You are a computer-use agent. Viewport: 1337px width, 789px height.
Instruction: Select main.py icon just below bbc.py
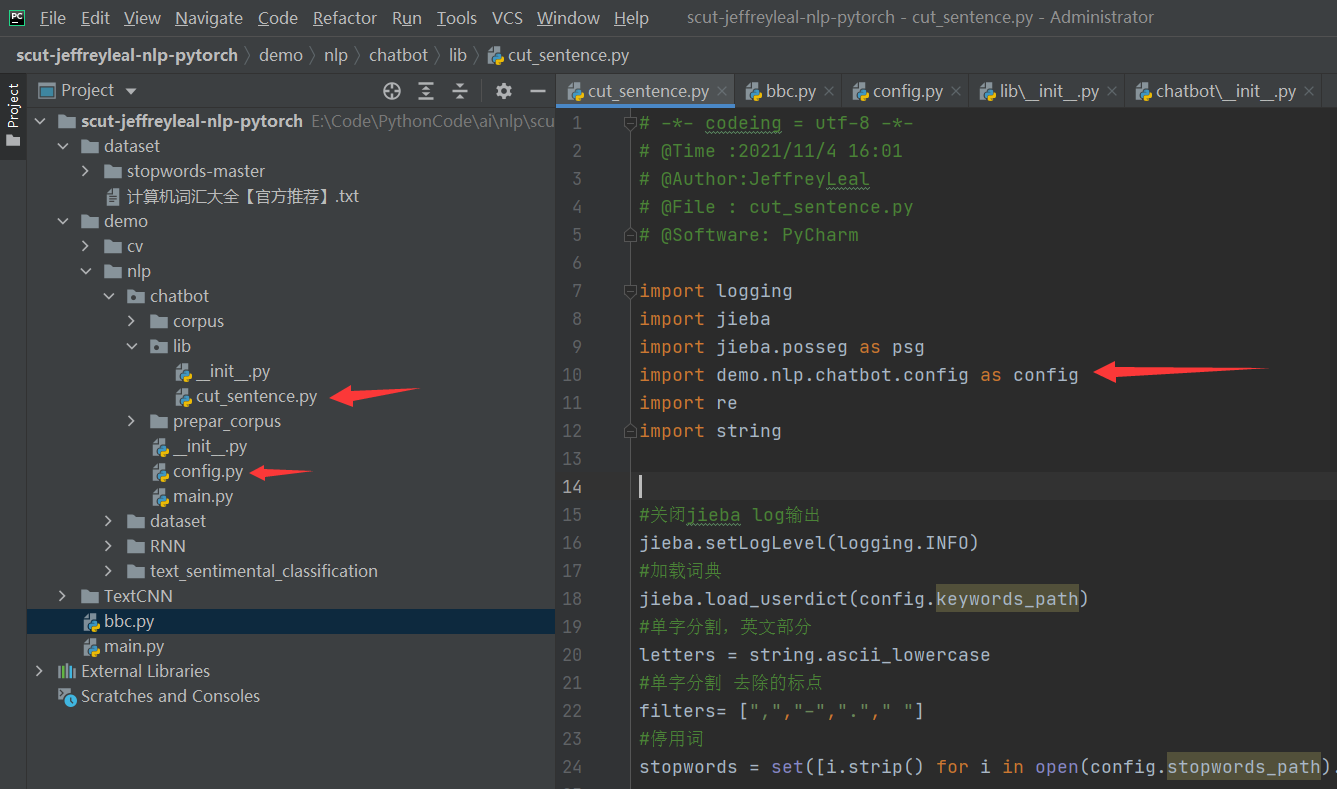click(x=91, y=647)
